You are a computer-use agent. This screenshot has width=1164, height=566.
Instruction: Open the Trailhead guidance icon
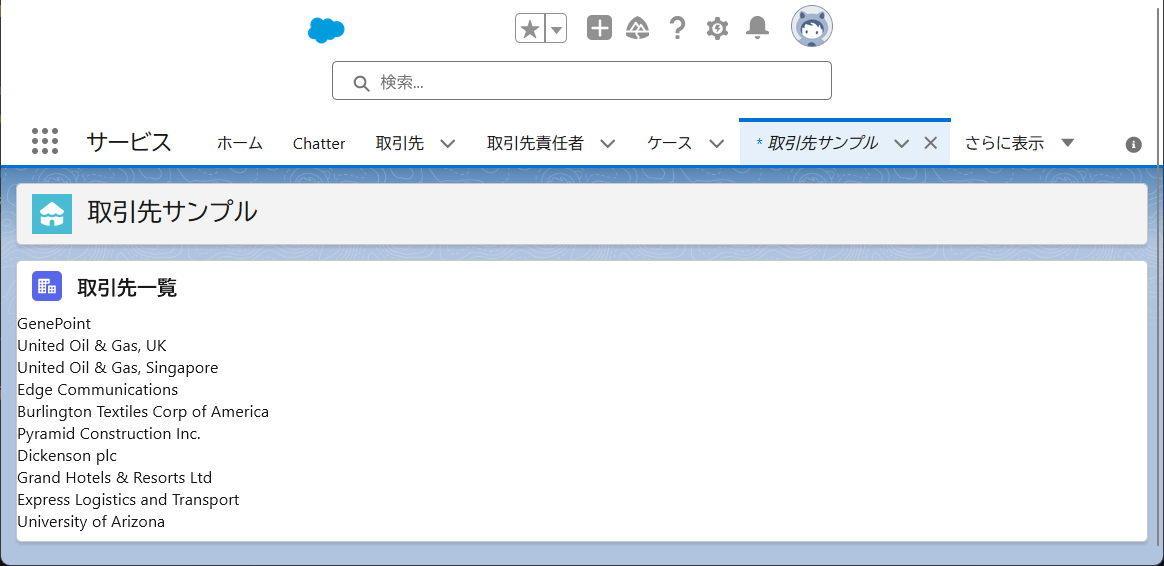tap(638, 29)
